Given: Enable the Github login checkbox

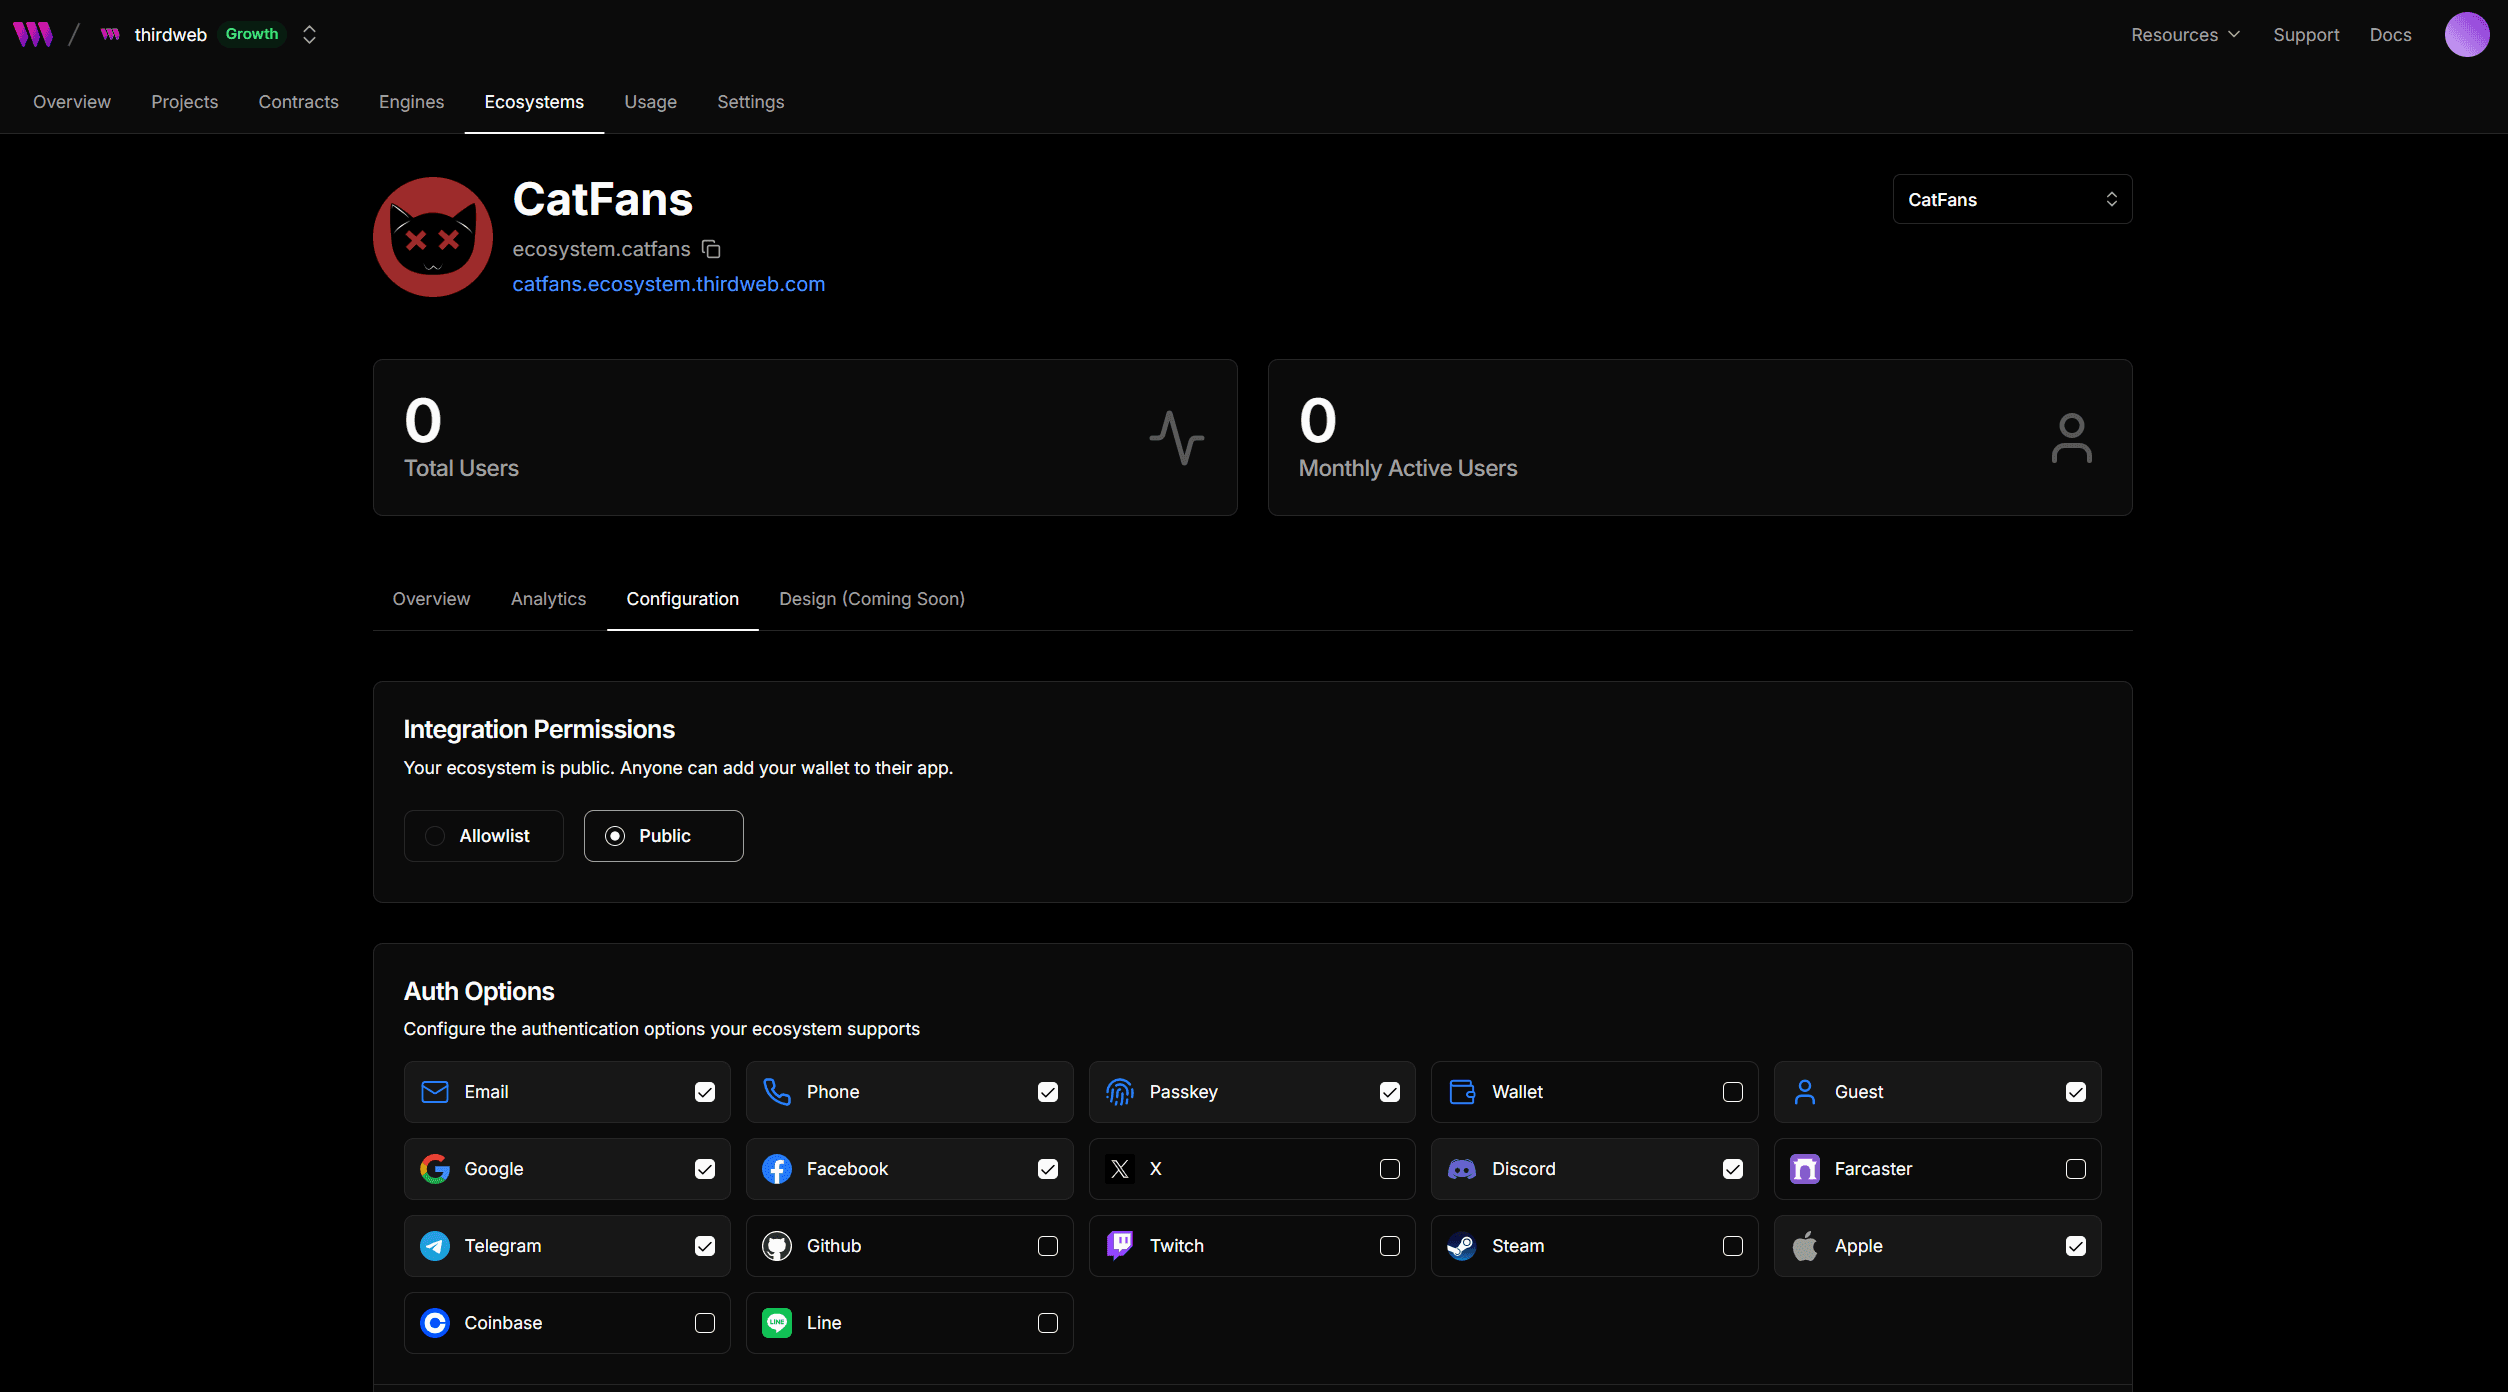Looking at the screenshot, I should [x=1048, y=1246].
